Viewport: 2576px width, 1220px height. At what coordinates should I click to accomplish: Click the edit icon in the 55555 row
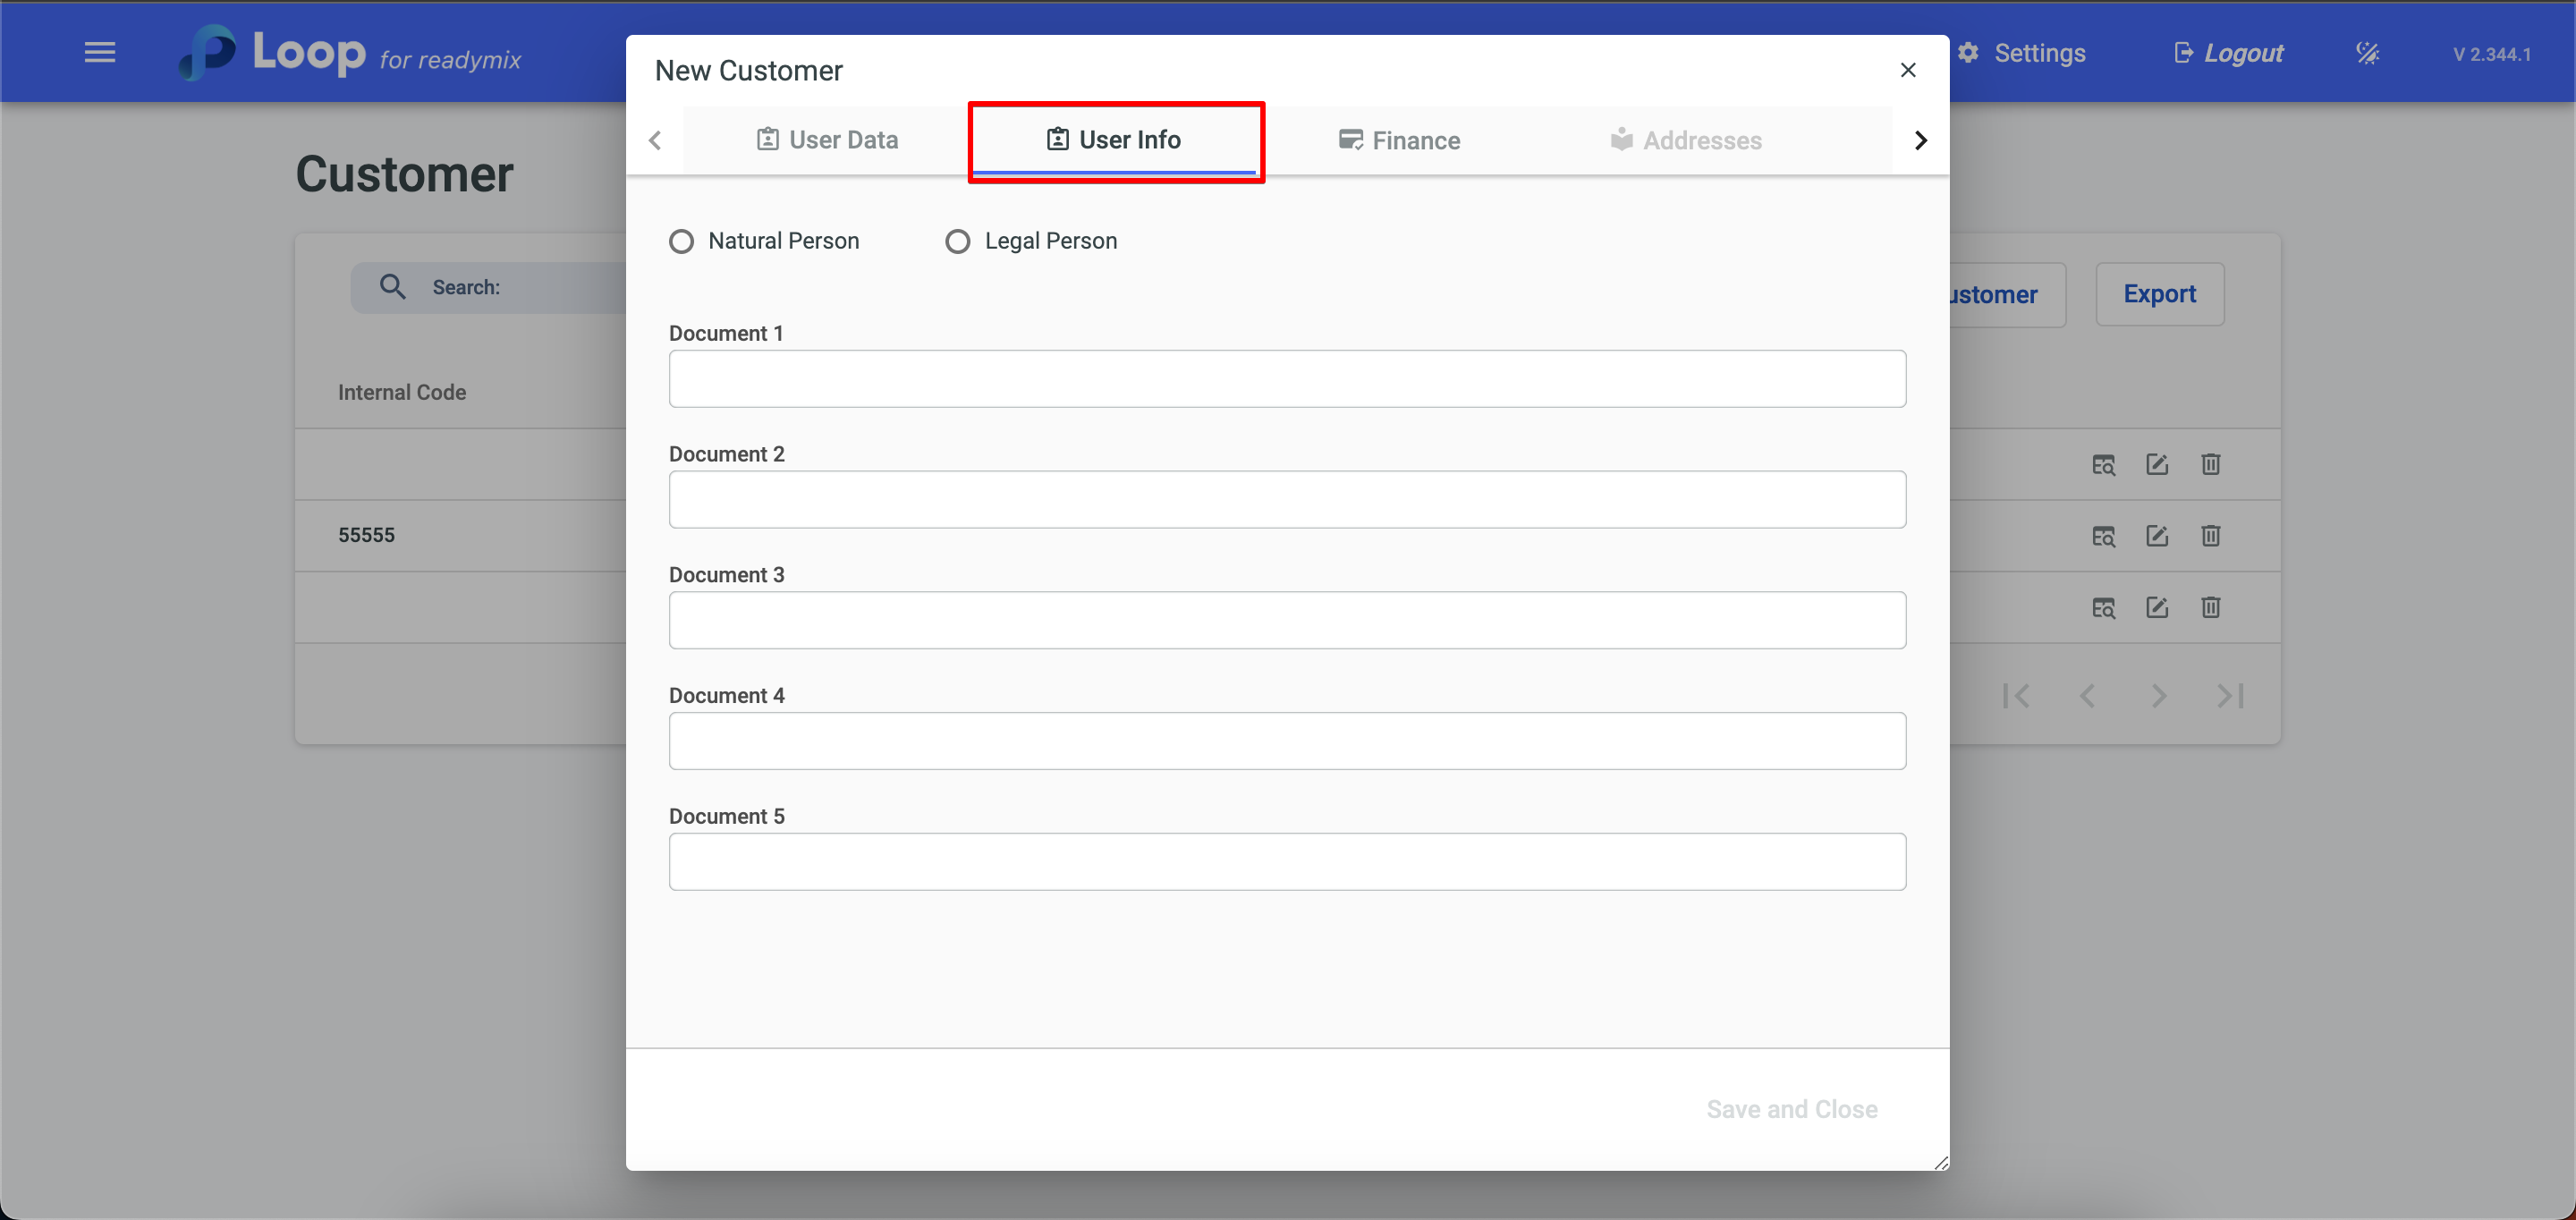(2157, 536)
